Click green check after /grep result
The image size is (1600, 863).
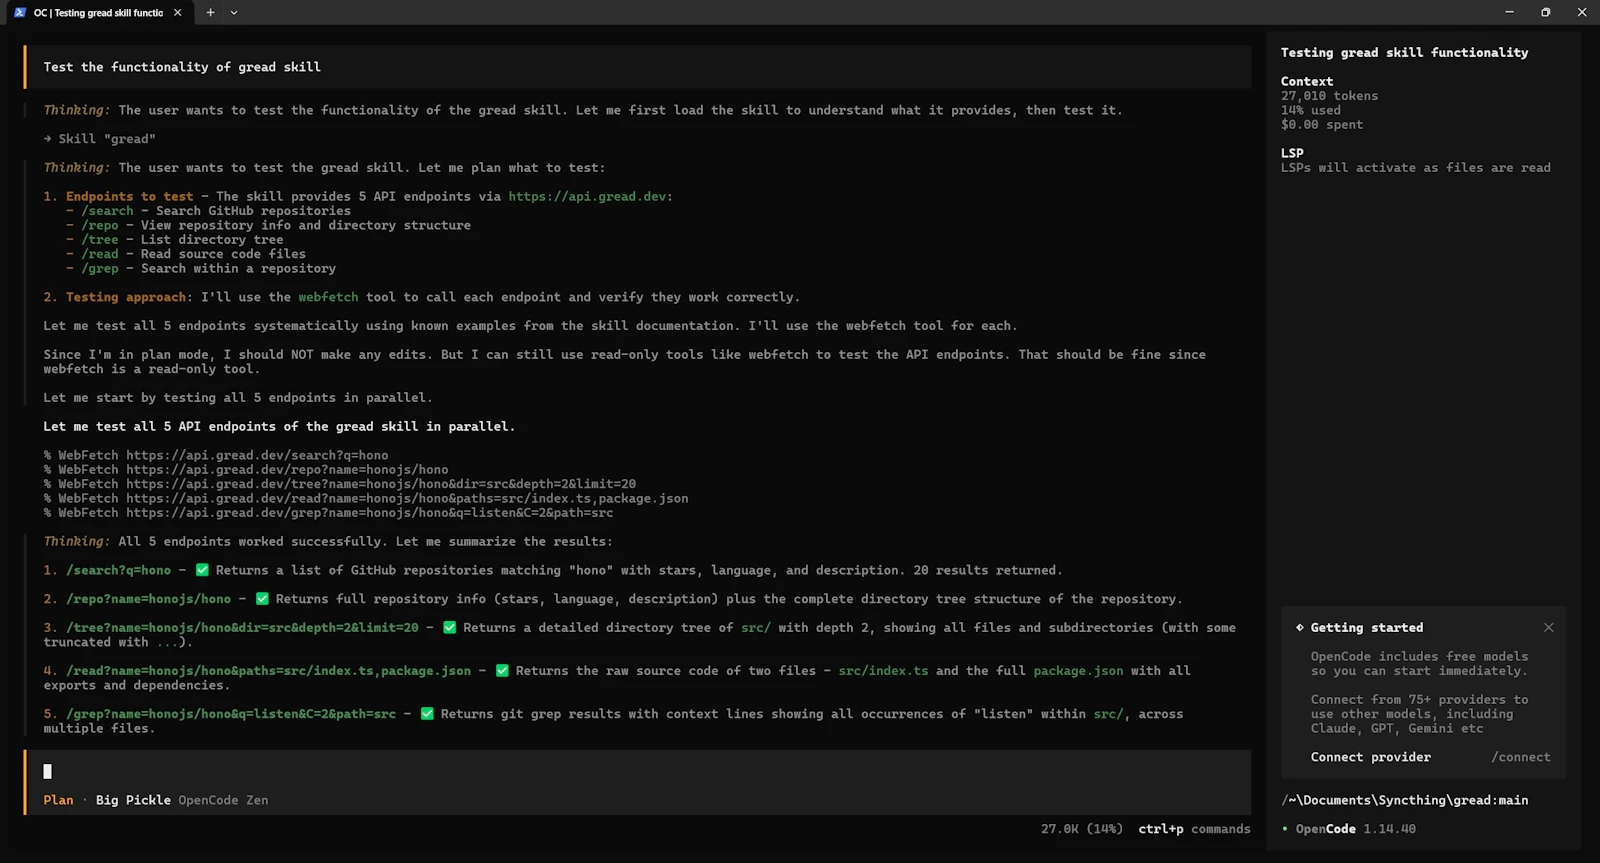pyautogui.click(x=427, y=714)
